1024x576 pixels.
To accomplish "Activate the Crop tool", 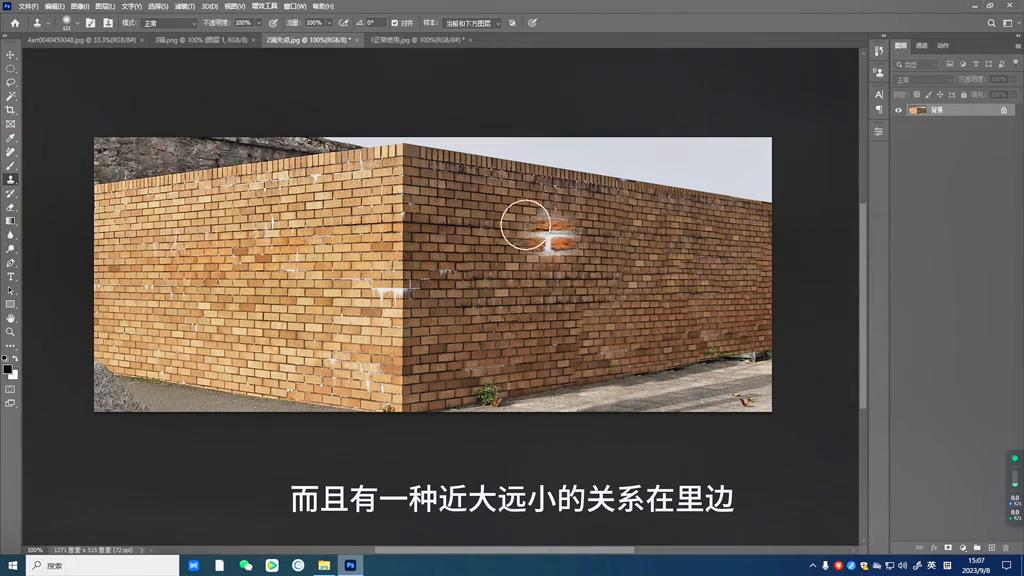I will [x=11, y=108].
